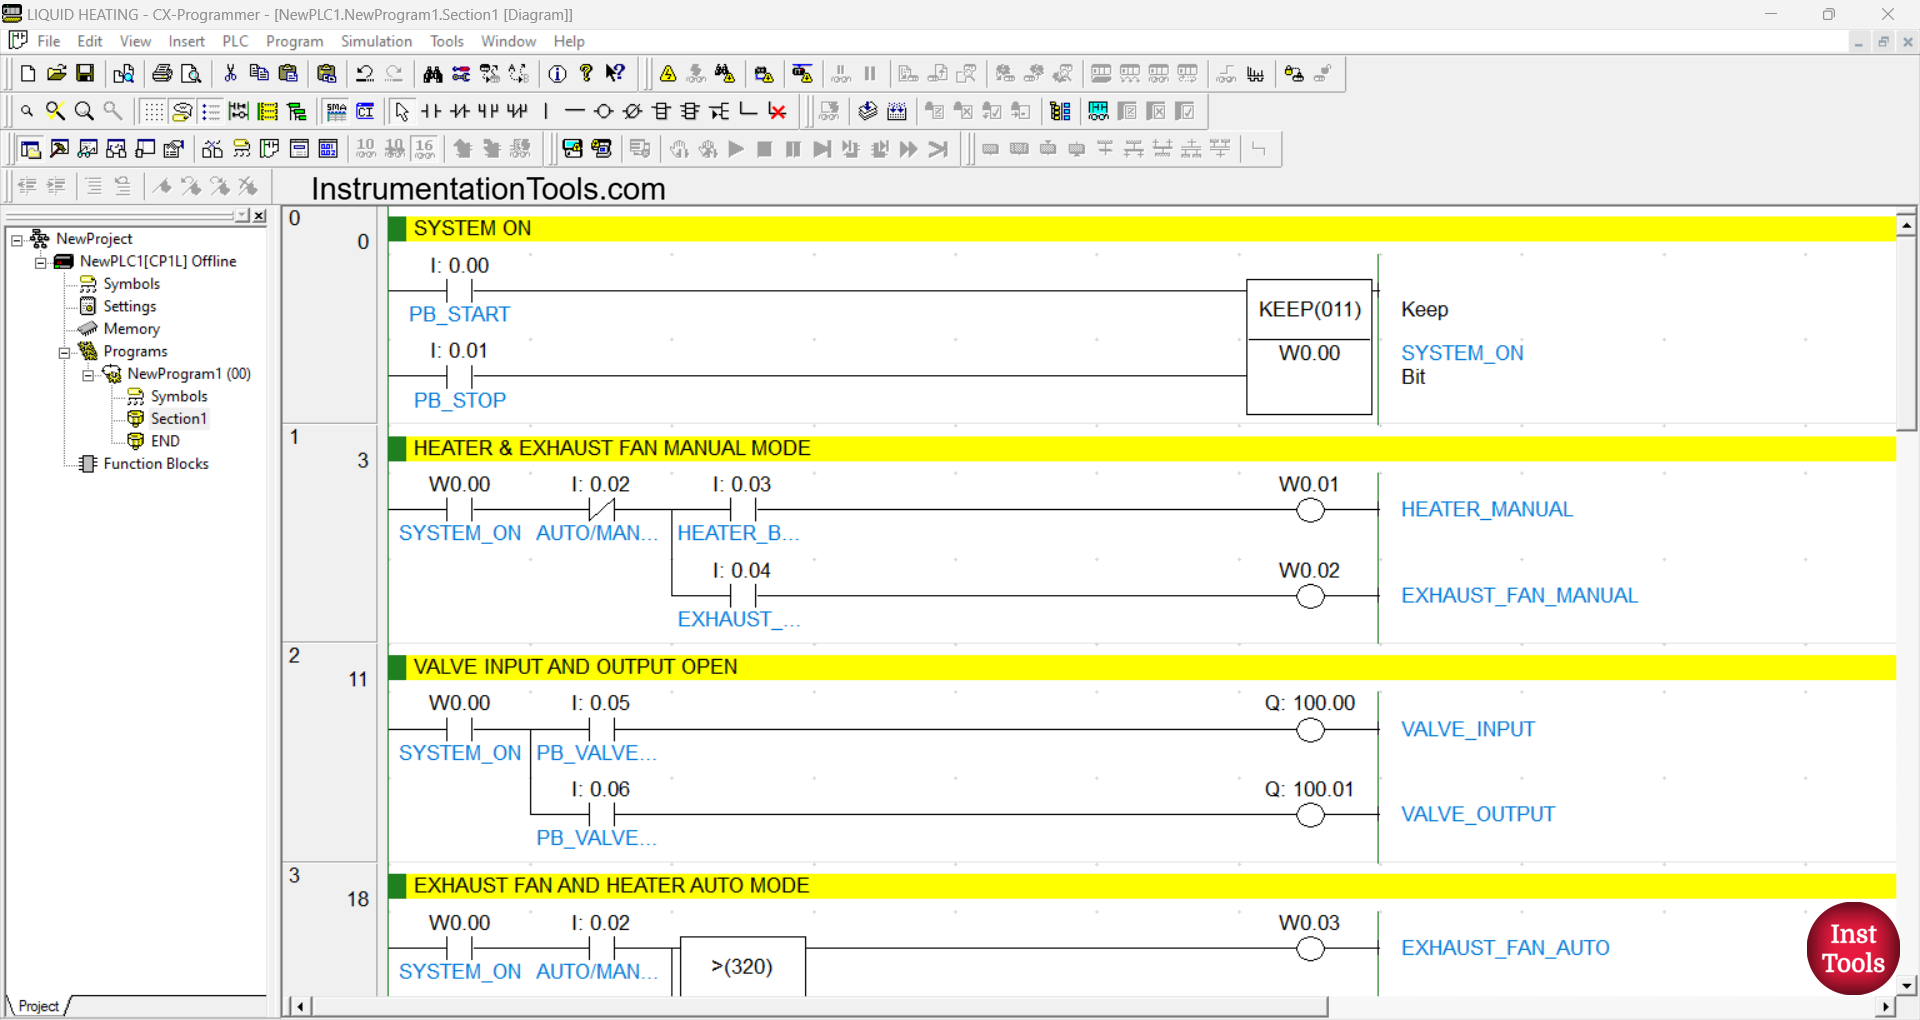Viewport: 1920px width, 1020px height.
Task: Click the Cut scissors icon
Action: (230, 74)
